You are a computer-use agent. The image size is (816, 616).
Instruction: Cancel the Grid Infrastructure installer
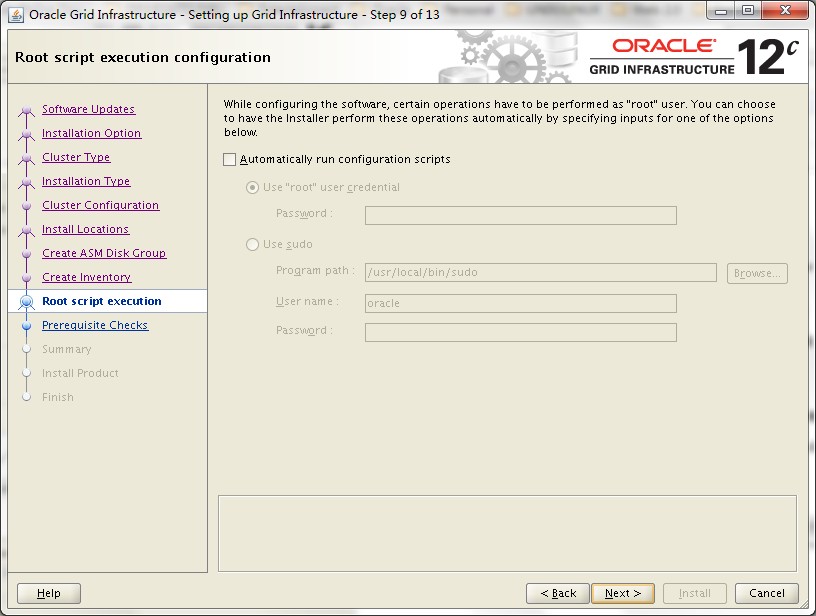pyautogui.click(x=767, y=593)
